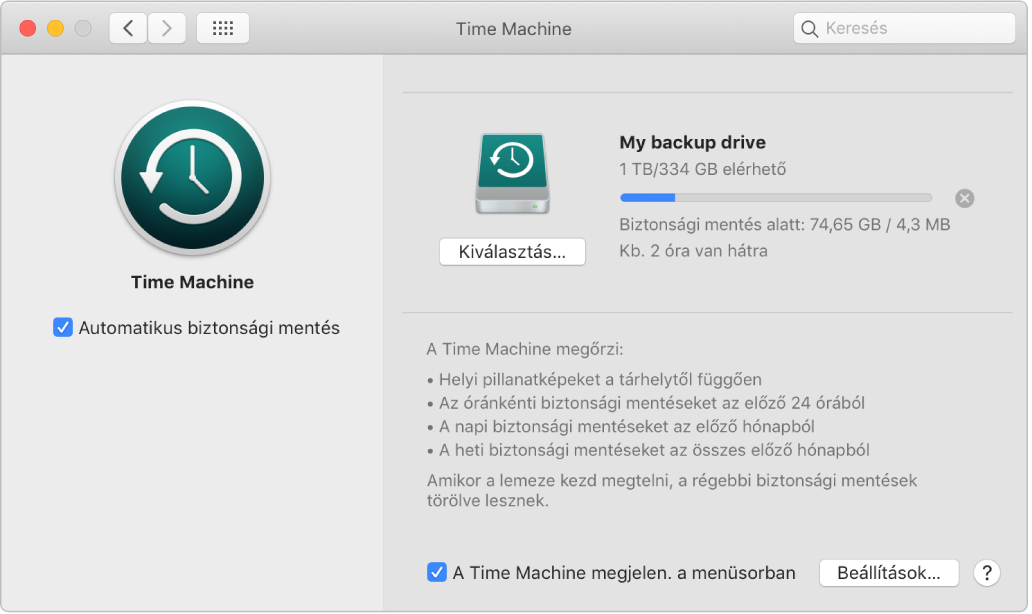
Task: Click the 1 TB/334 GB available text
Action: tap(702, 168)
